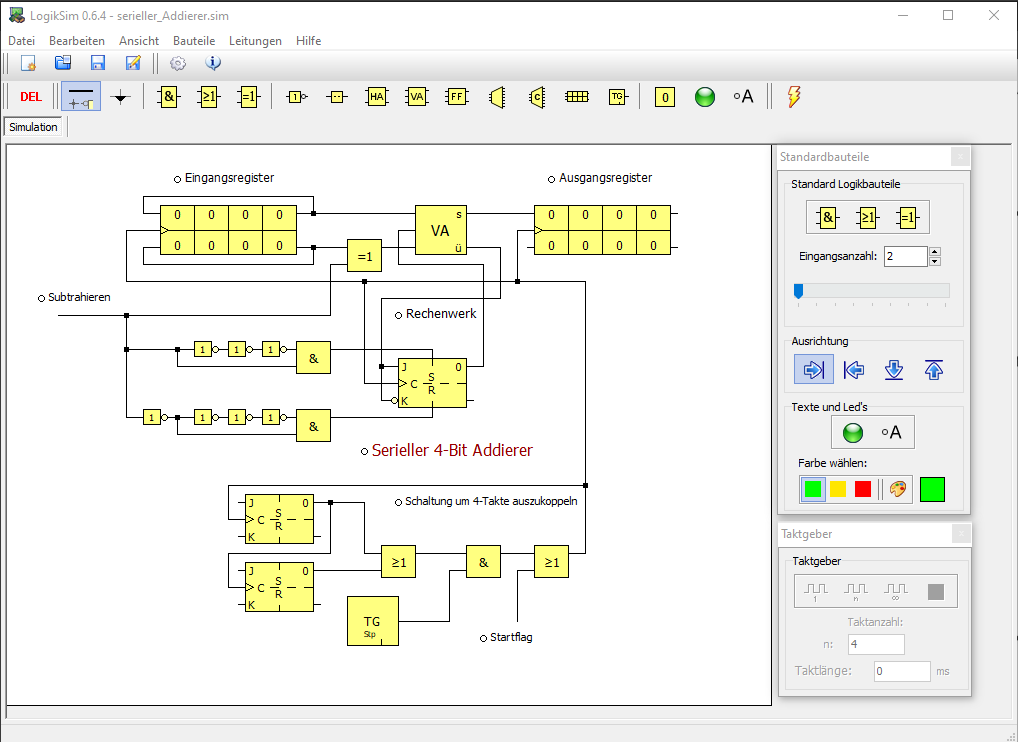Image resolution: width=1018 pixels, height=742 pixels.
Task: Select the flip-flop FF toolbar component
Action: (457, 97)
